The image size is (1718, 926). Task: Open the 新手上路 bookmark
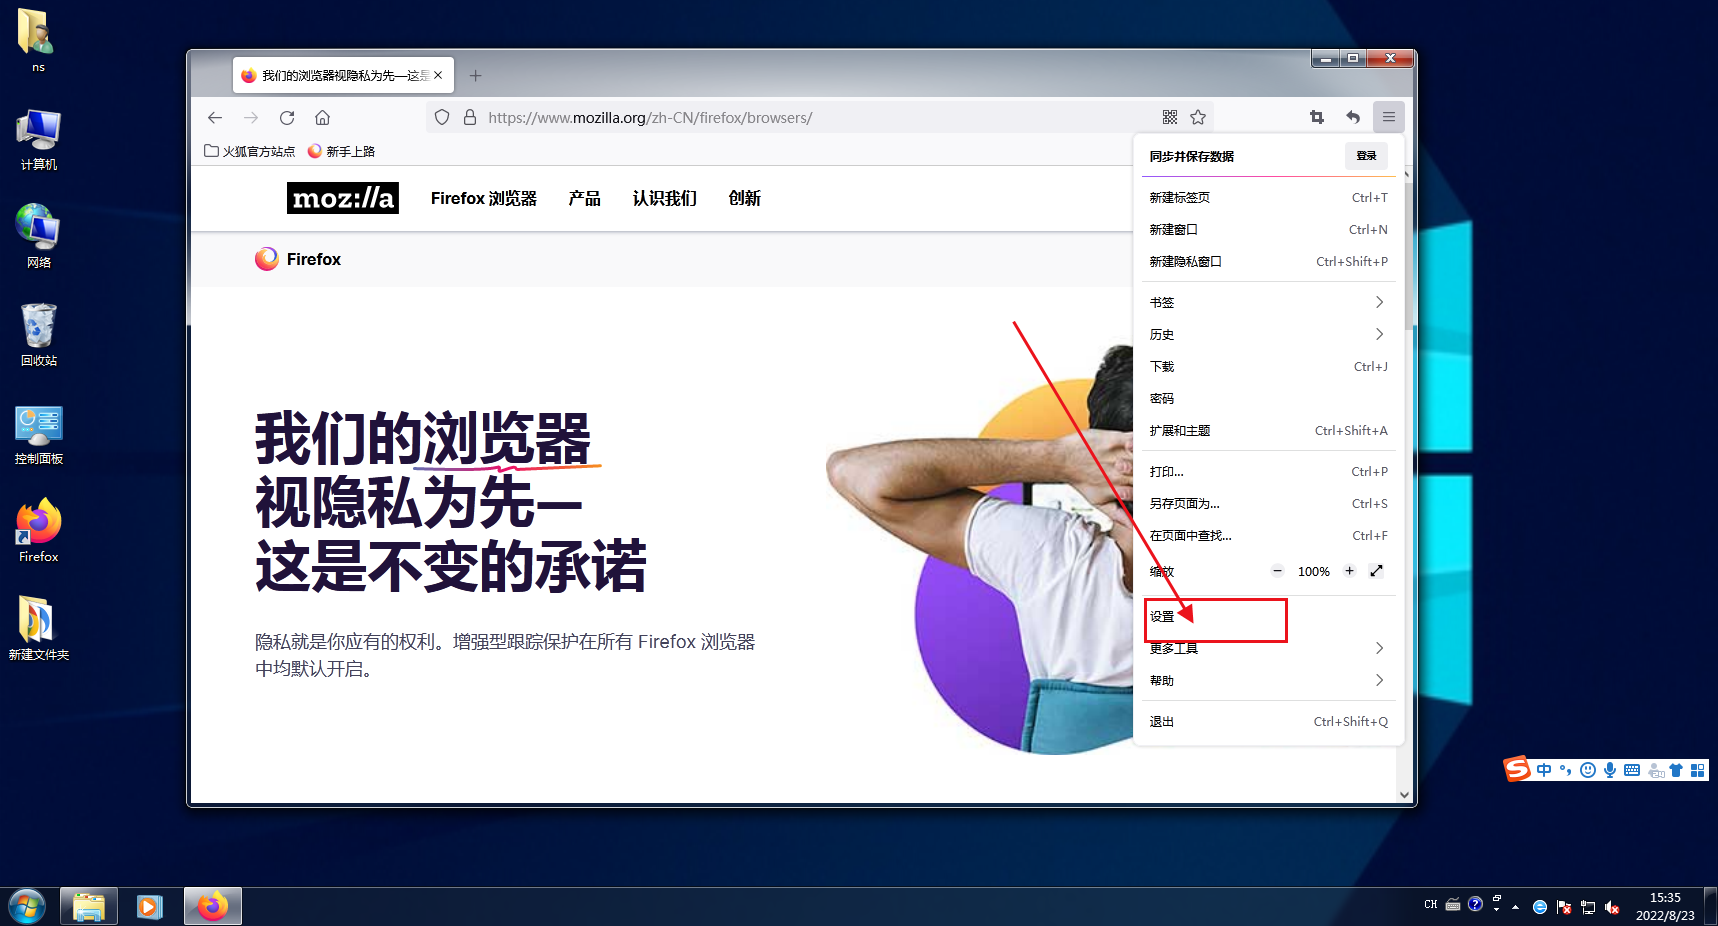pos(341,151)
